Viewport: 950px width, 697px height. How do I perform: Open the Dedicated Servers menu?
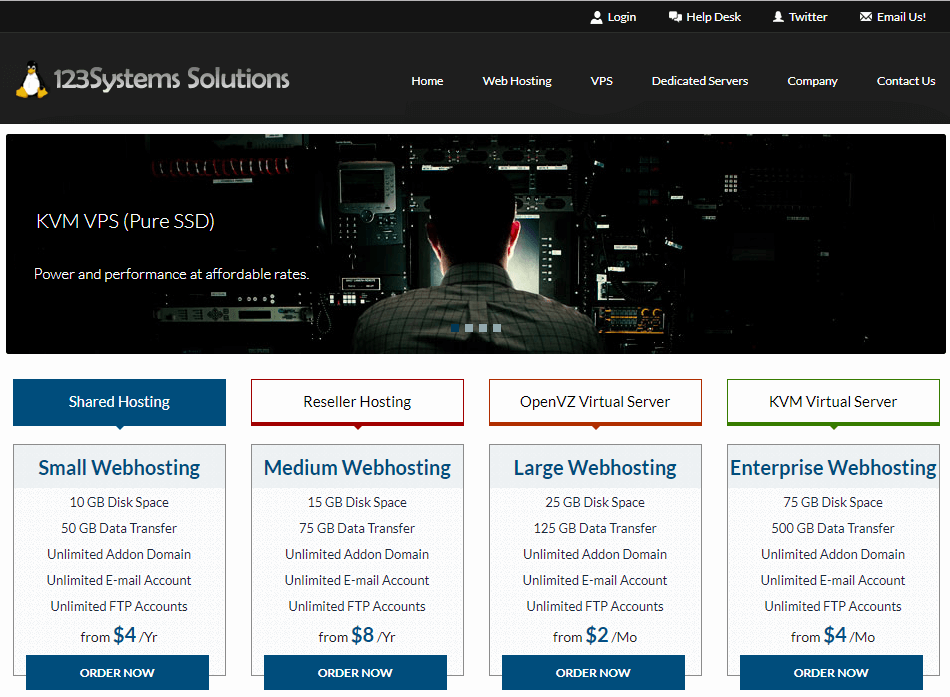tap(699, 81)
